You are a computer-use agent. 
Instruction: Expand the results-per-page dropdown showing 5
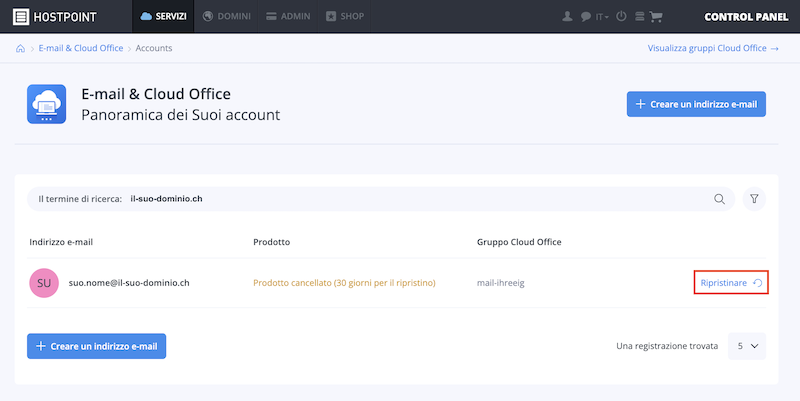pos(747,346)
